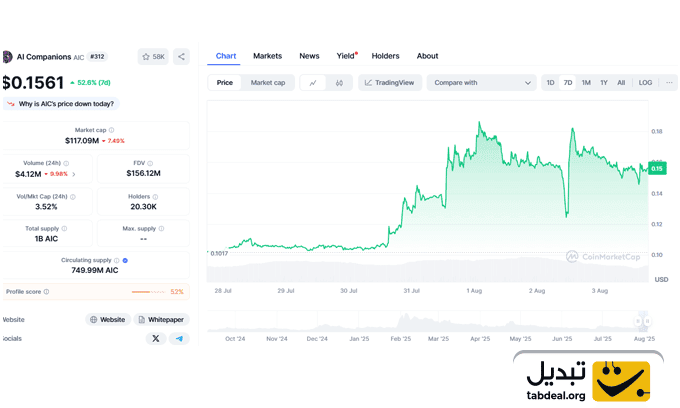Open the X (Twitter) social link
Image resolution: width=680 pixels, height=408 pixels.
(156, 339)
